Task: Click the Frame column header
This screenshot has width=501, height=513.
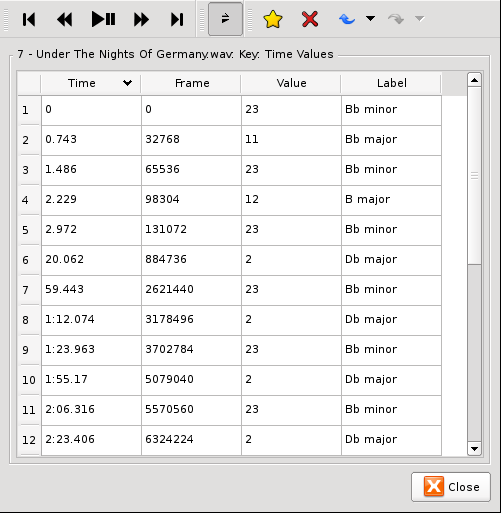Action: [191, 83]
